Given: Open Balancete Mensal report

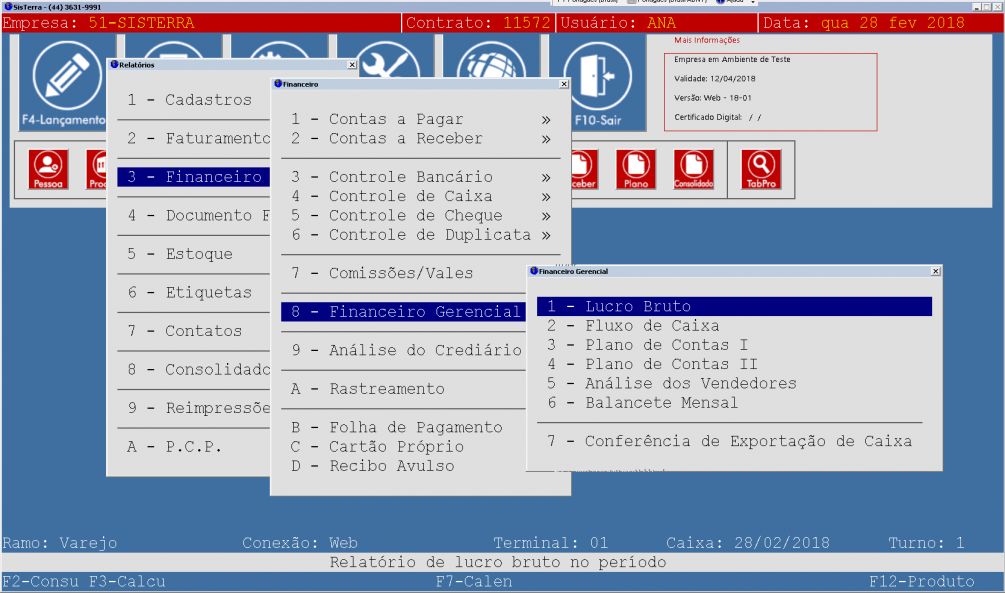Looking at the screenshot, I should click(x=661, y=403).
